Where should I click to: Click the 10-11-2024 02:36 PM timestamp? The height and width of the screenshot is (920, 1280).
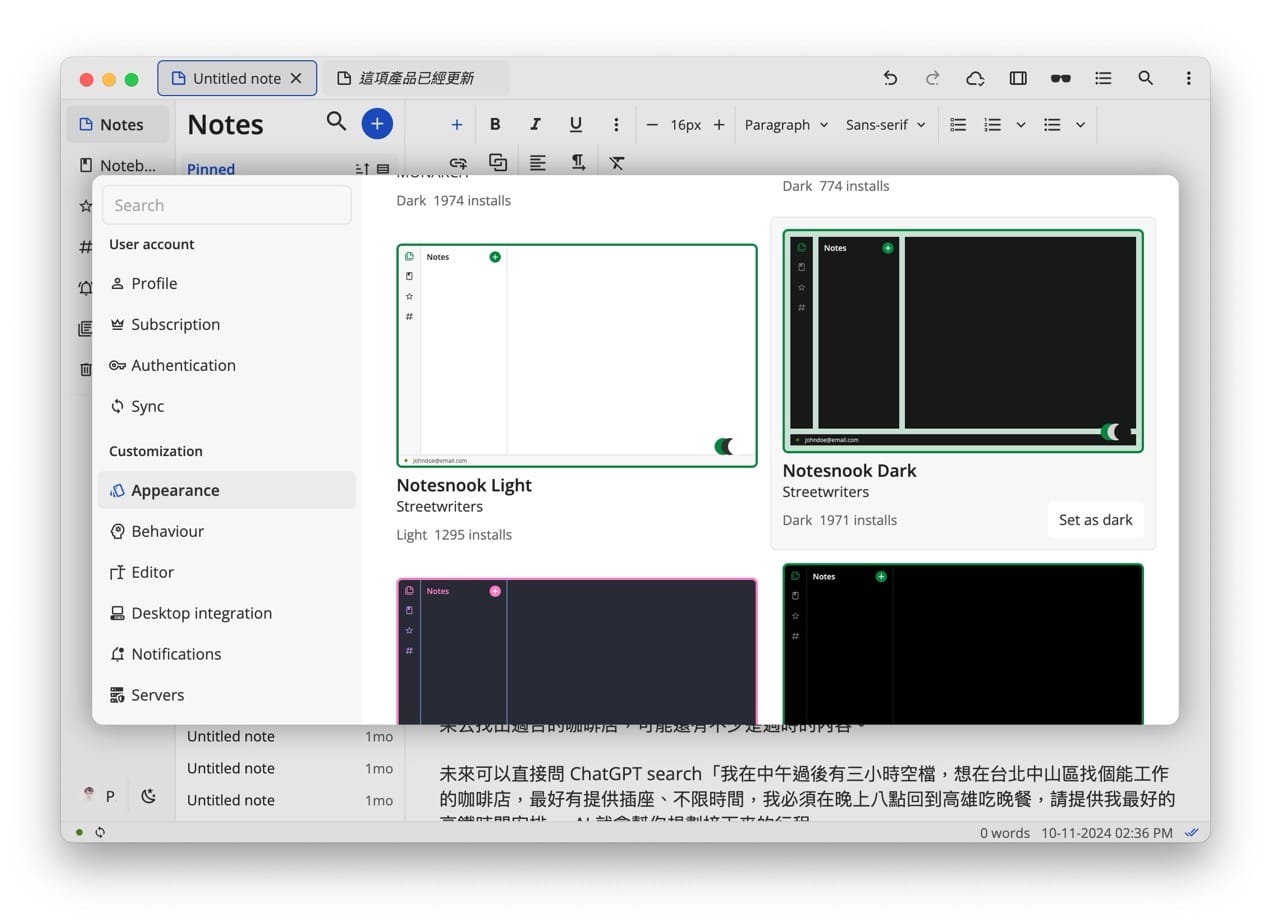(1107, 832)
